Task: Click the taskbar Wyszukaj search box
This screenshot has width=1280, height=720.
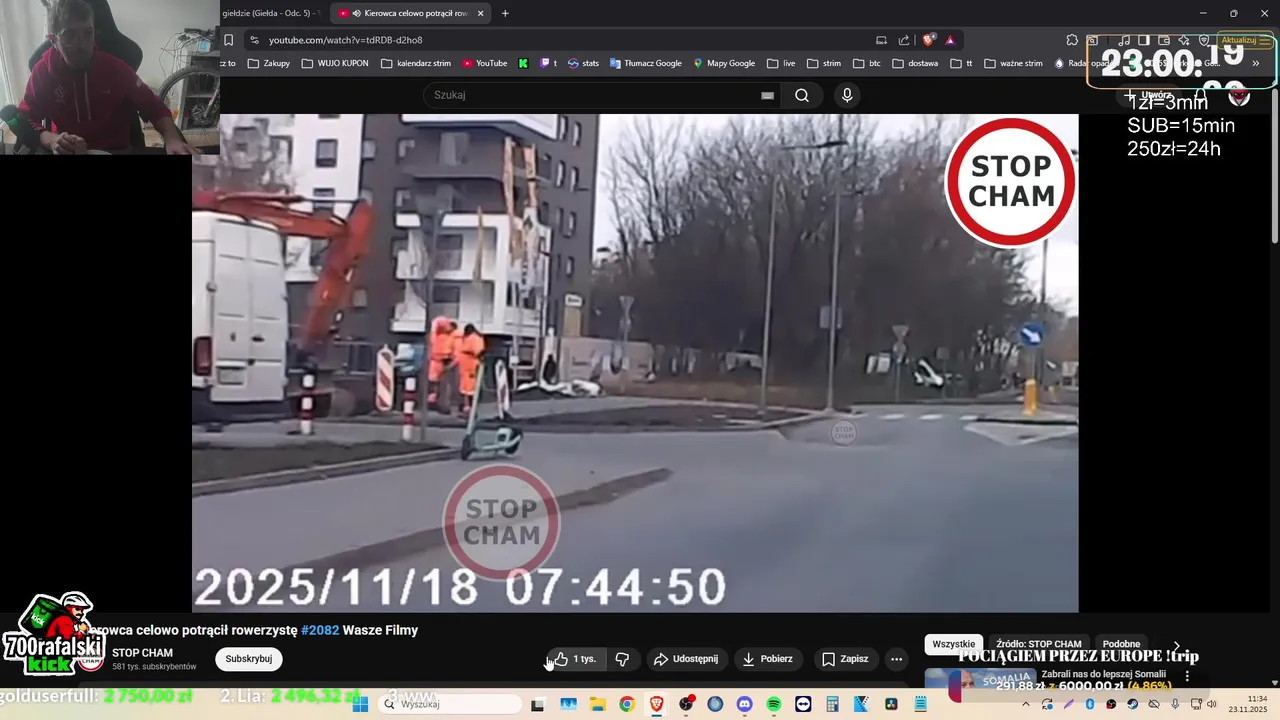Action: point(450,704)
